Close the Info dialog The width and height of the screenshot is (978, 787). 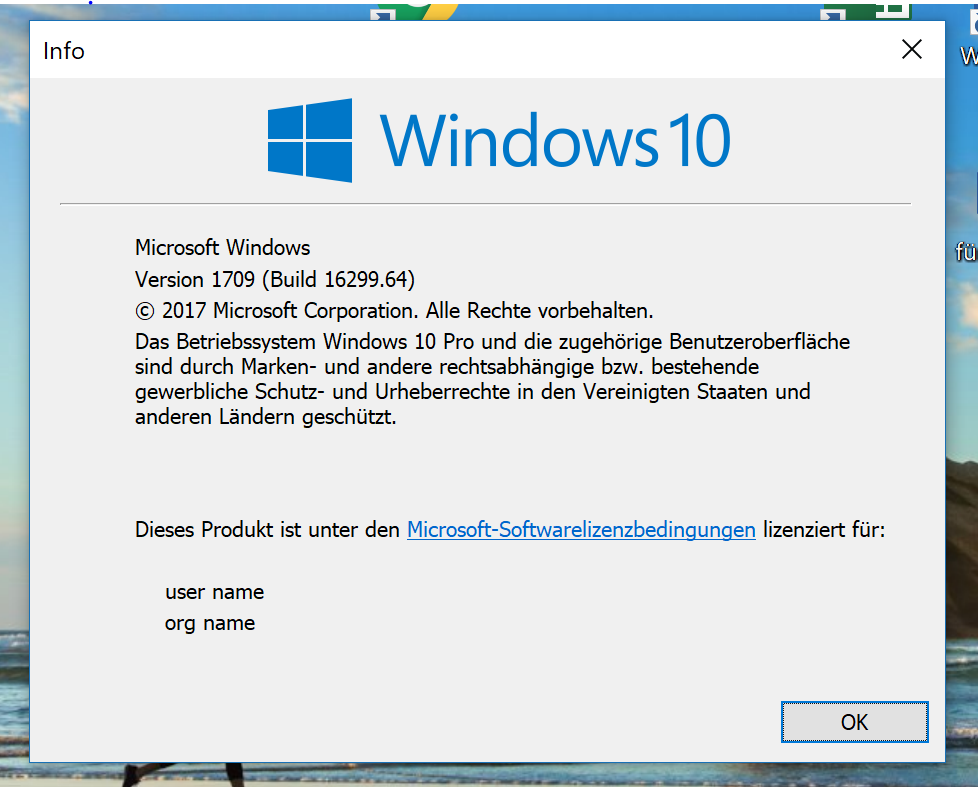pyautogui.click(x=912, y=49)
